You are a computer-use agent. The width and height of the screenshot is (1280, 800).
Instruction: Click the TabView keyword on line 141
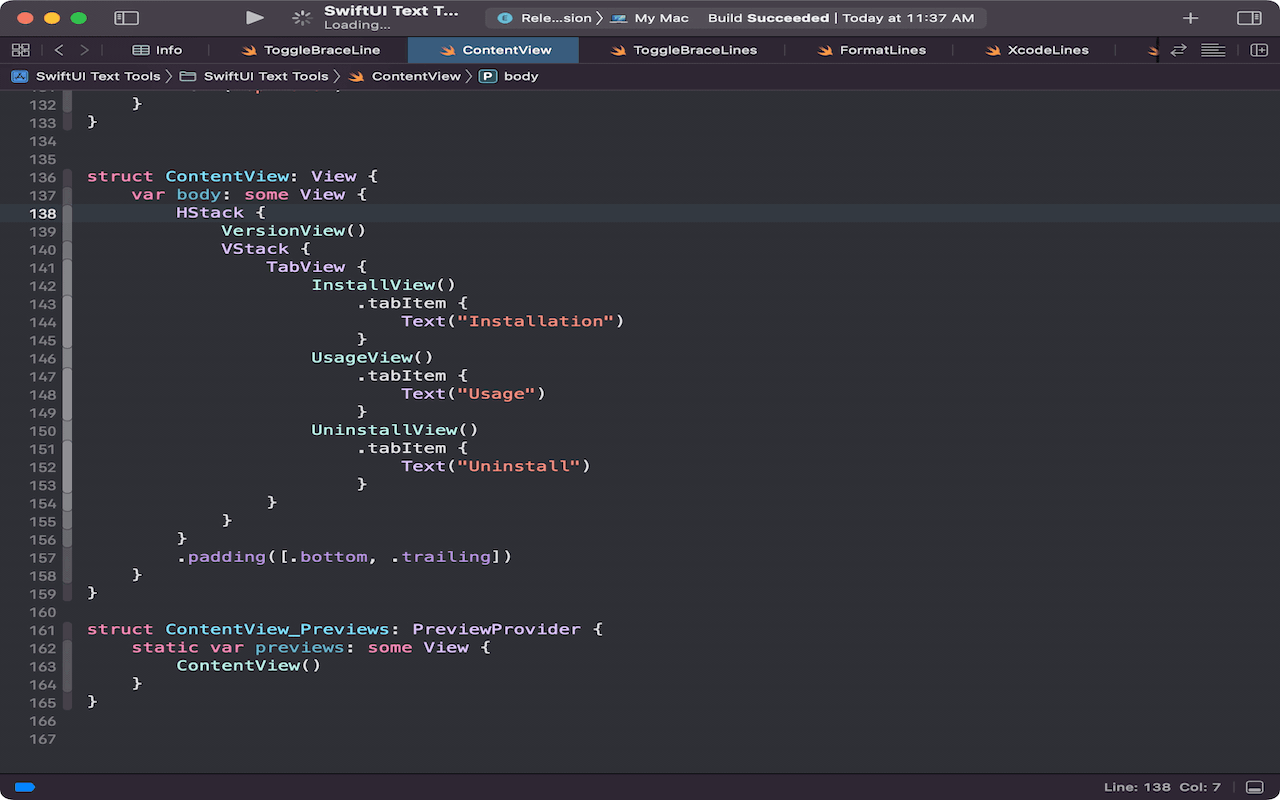pos(306,267)
